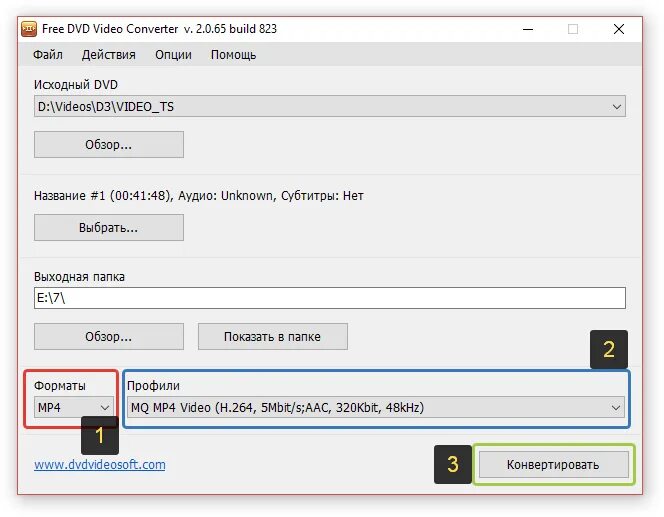Open the Помощь menu
Screen dimensions: 664x517
[x=233, y=55]
